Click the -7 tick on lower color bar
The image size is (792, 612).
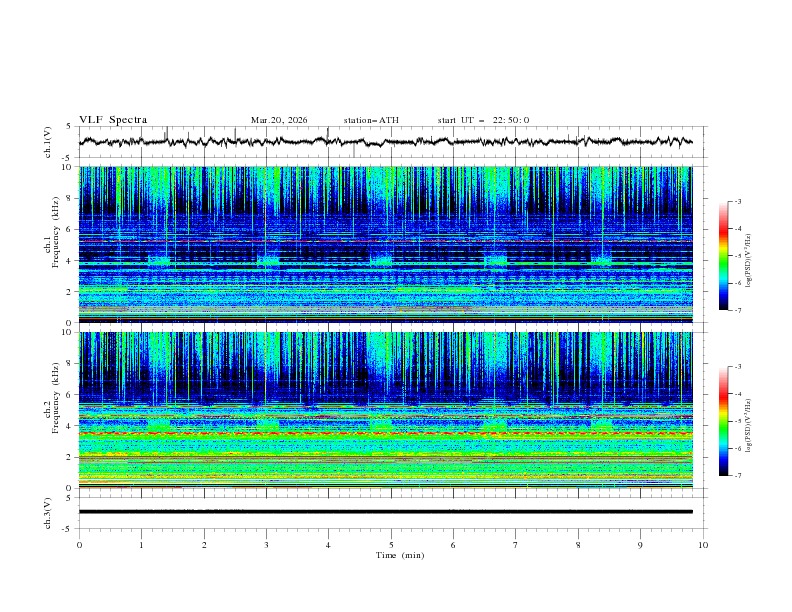tap(738, 476)
